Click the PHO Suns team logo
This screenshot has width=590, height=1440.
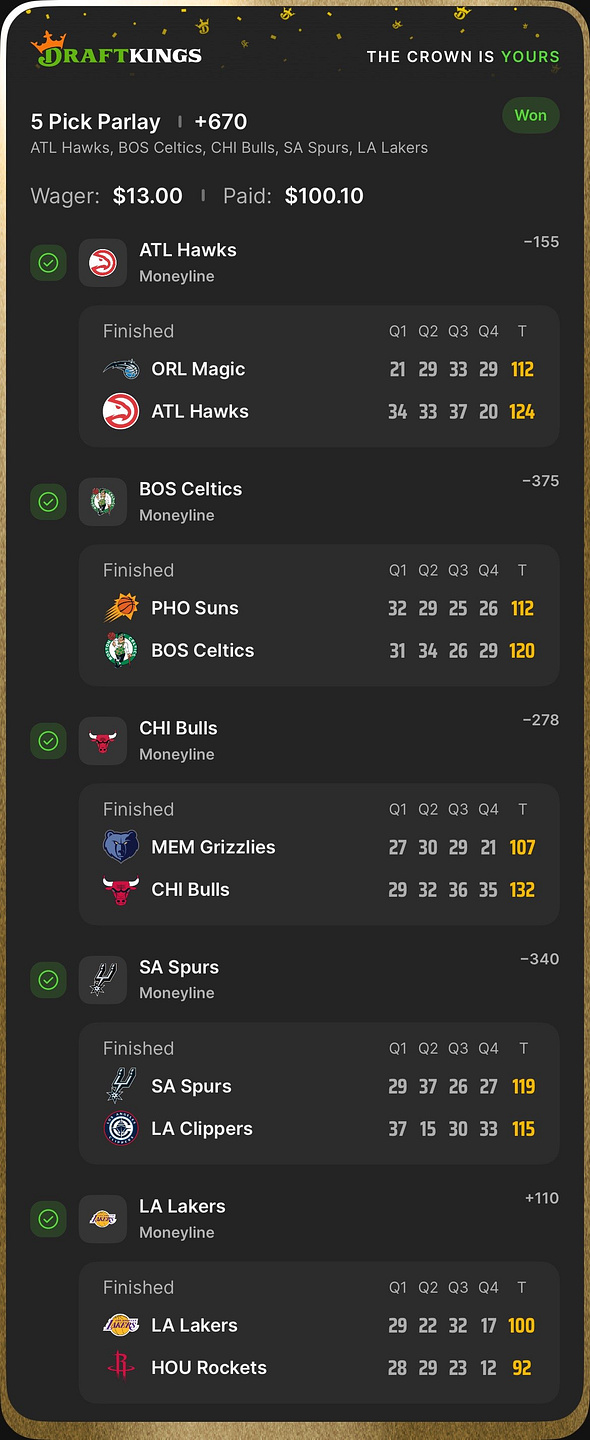tap(121, 608)
